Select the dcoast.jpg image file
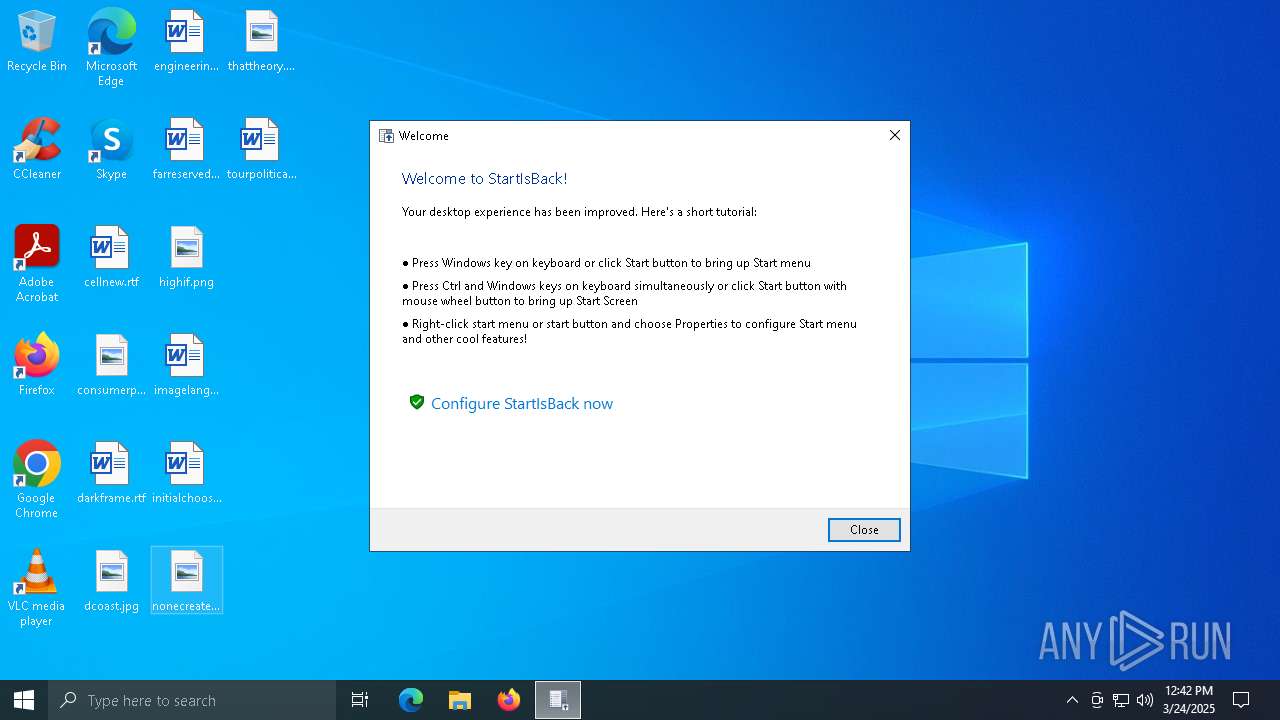 111,581
